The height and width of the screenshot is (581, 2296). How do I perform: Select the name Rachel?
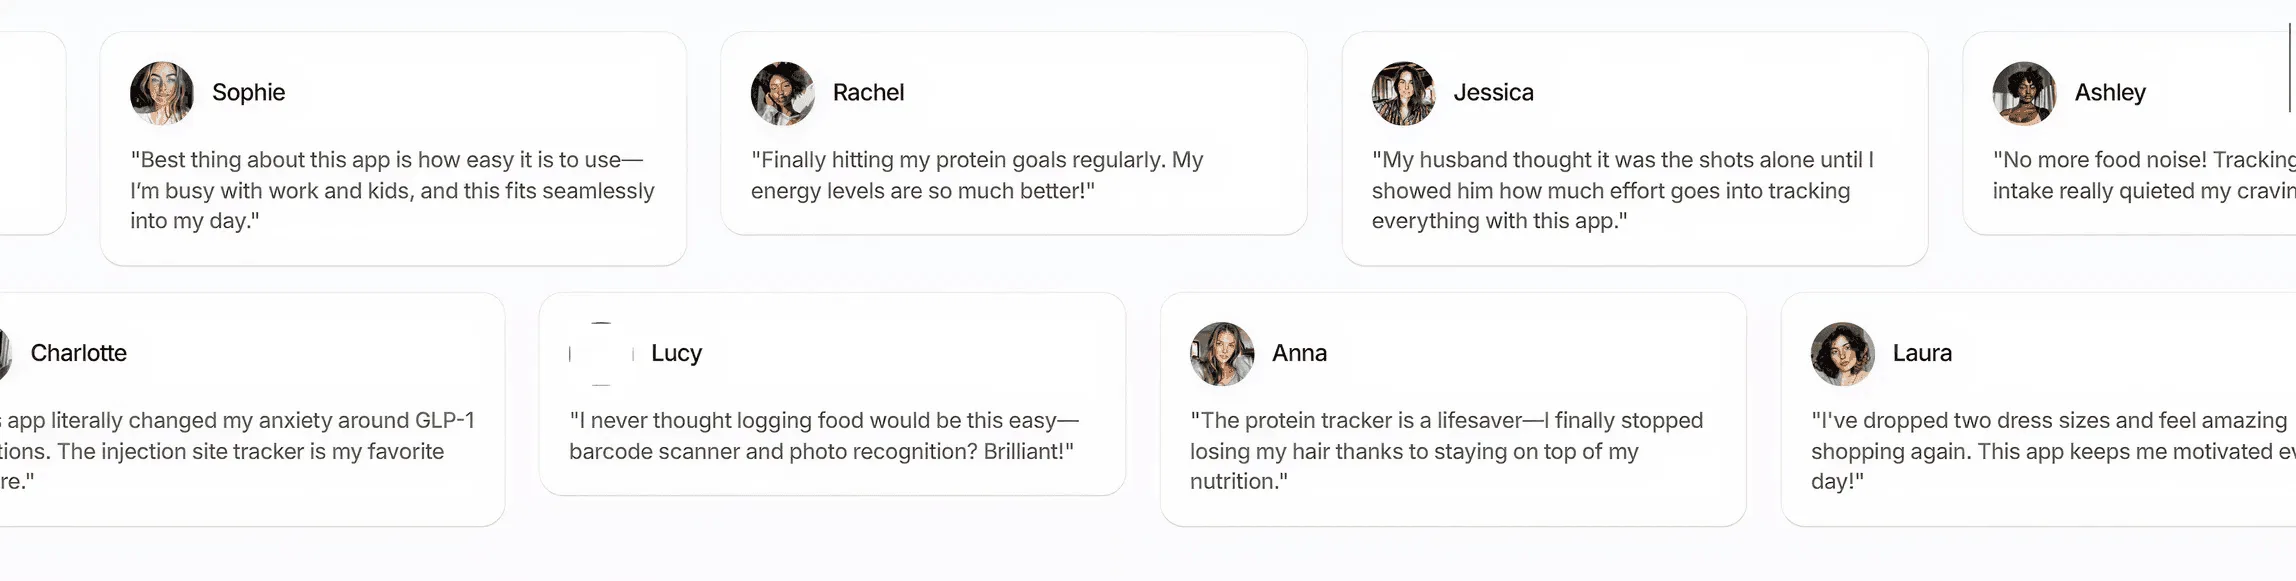tap(868, 93)
